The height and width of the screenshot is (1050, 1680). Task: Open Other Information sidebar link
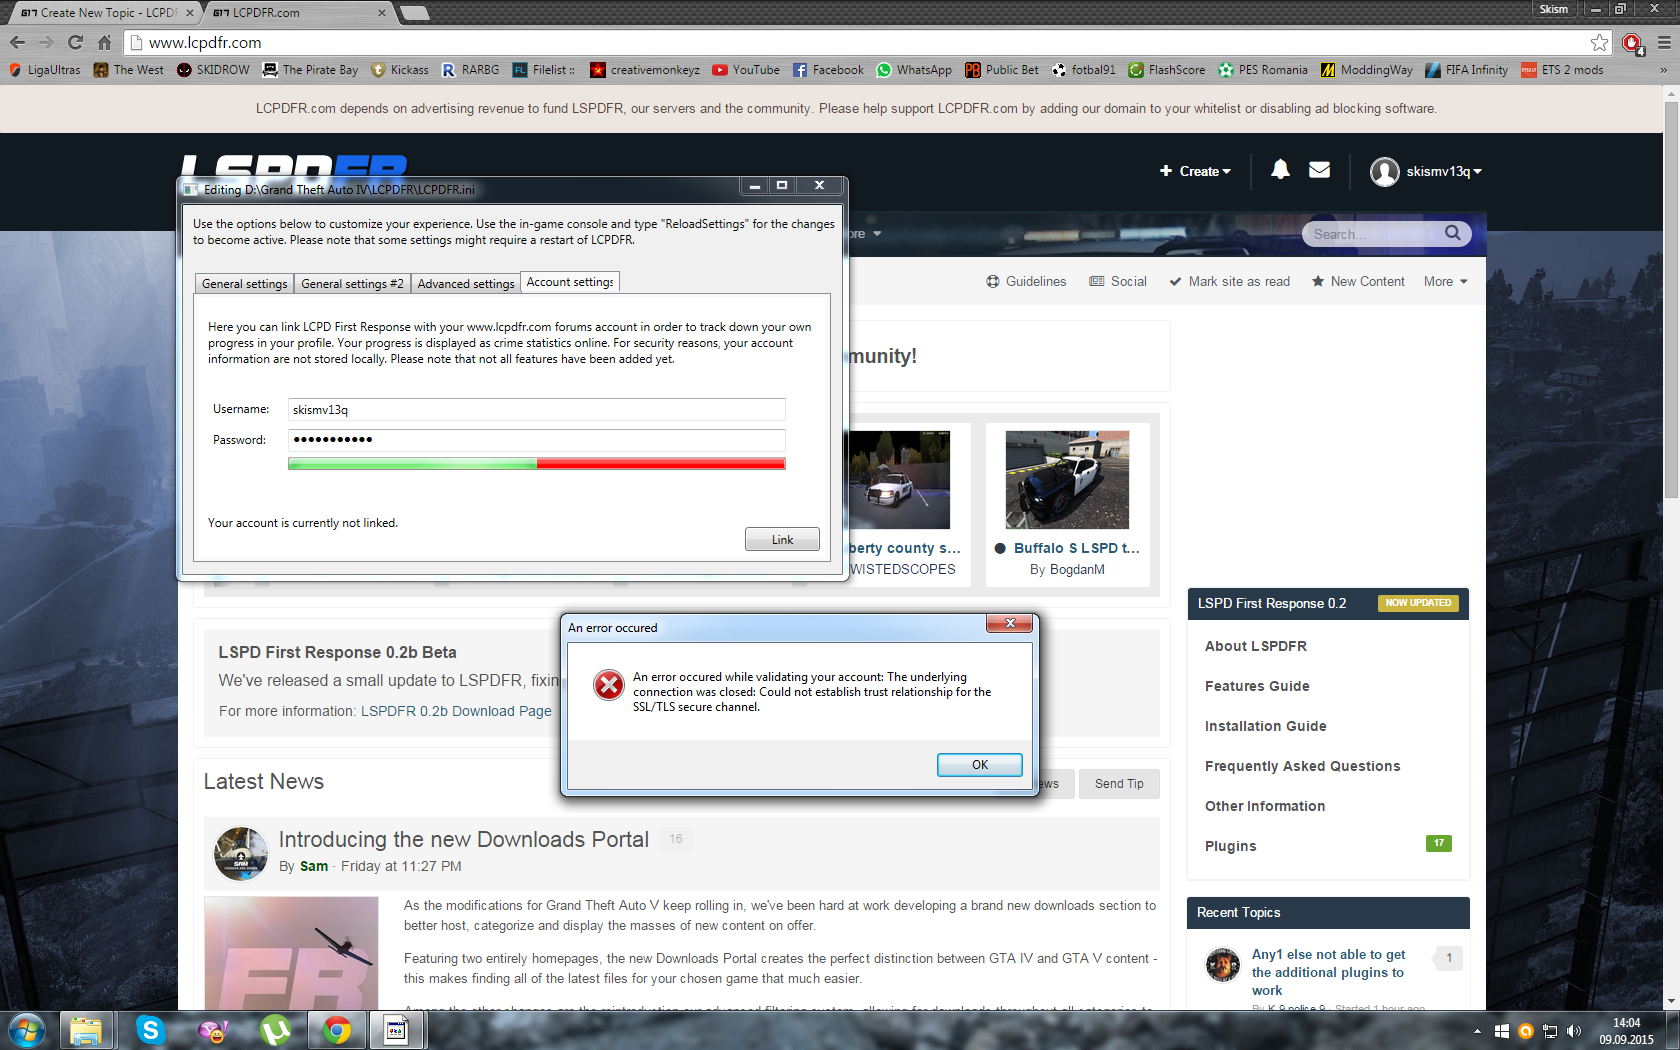pos(1265,806)
